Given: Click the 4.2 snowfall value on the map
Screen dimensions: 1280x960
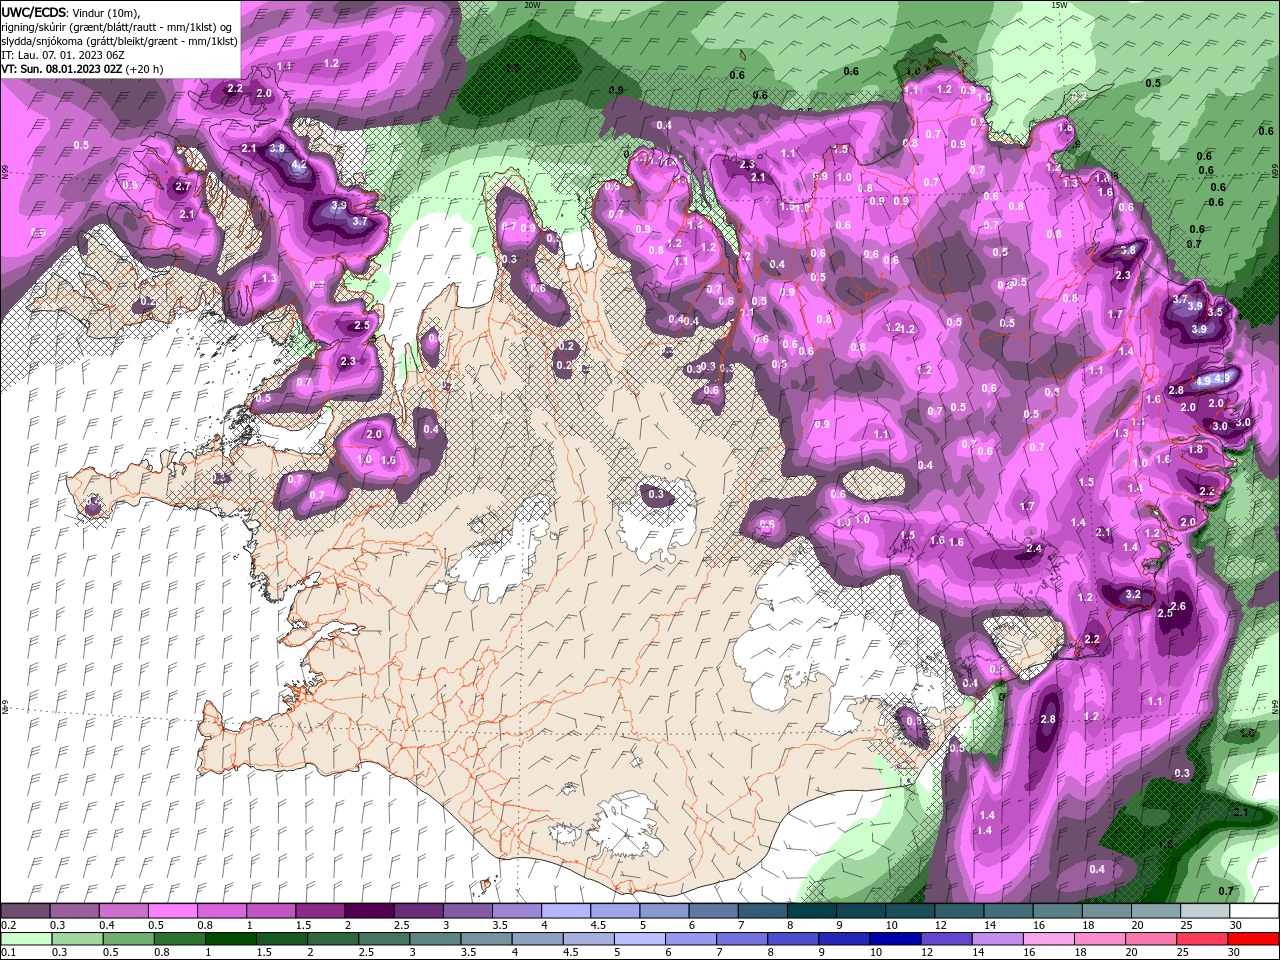Looking at the screenshot, I should (x=298, y=164).
